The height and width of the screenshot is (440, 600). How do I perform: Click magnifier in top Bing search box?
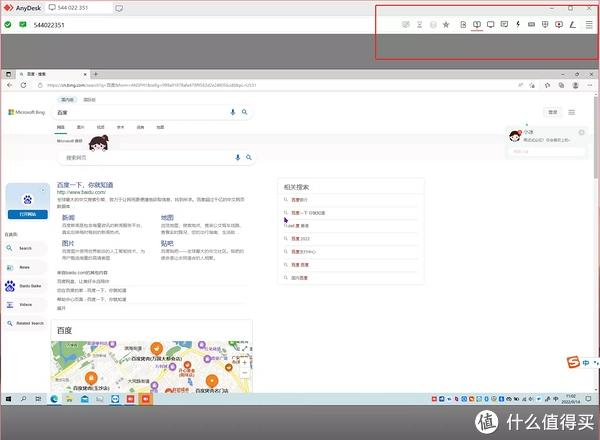point(245,112)
